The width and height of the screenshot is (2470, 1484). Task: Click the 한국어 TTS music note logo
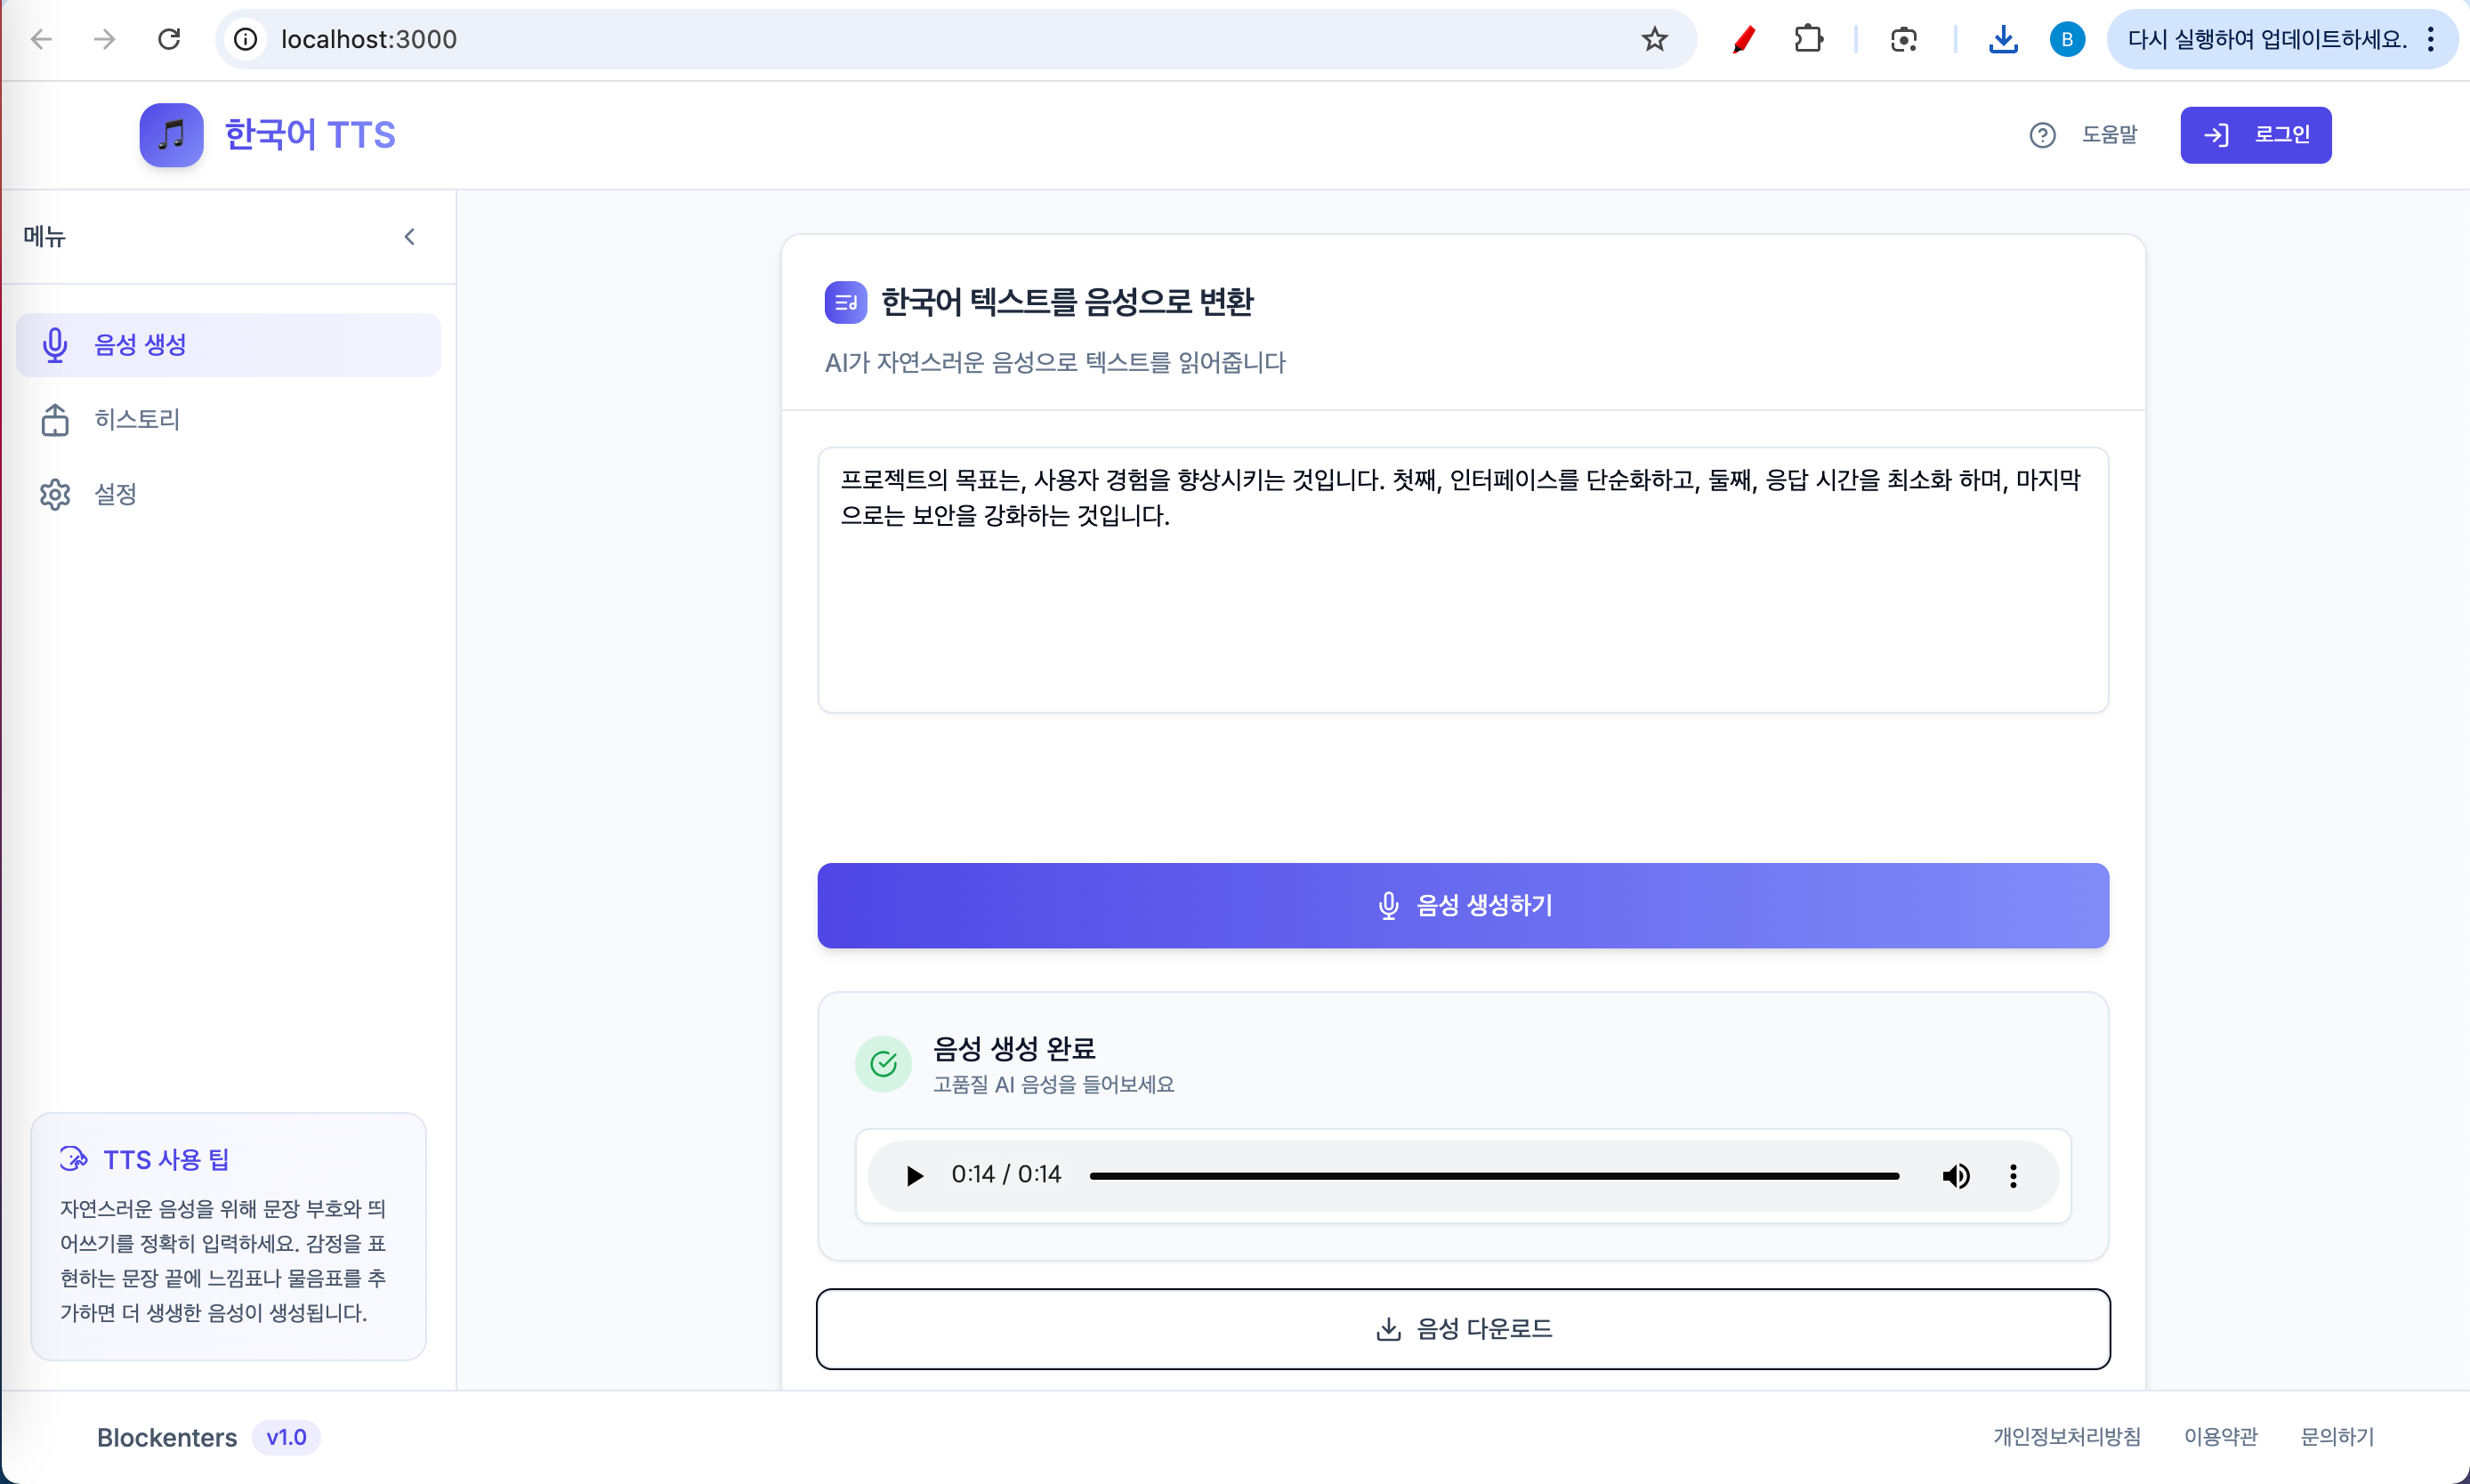(171, 135)
